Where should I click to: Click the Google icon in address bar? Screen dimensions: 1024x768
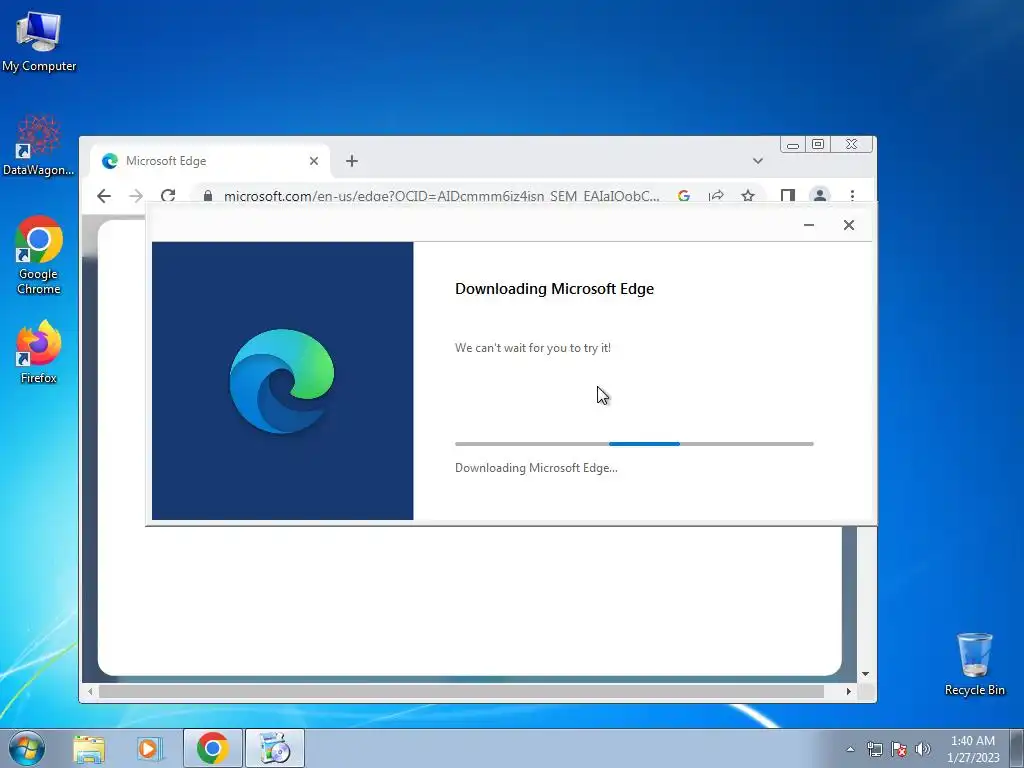[684, 196]
